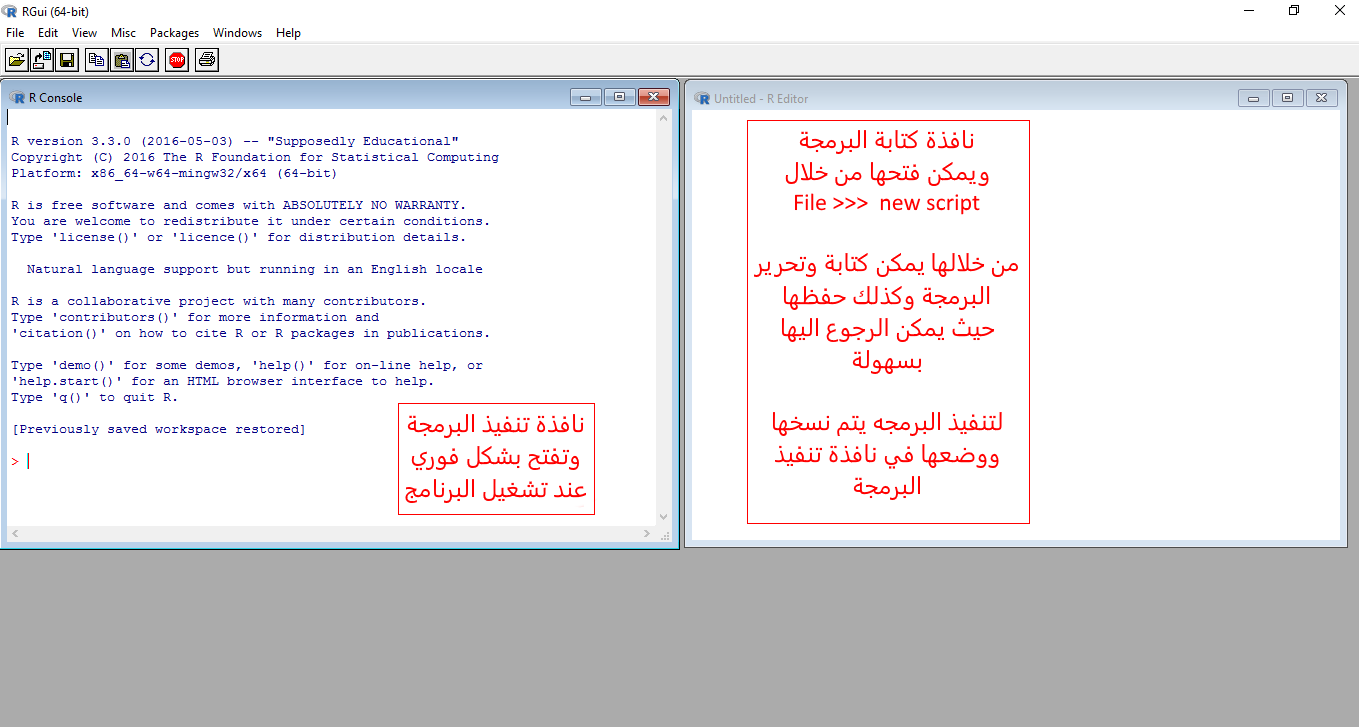
Task: Click the Load workspace toolbar icon
Action: point(42,60)
